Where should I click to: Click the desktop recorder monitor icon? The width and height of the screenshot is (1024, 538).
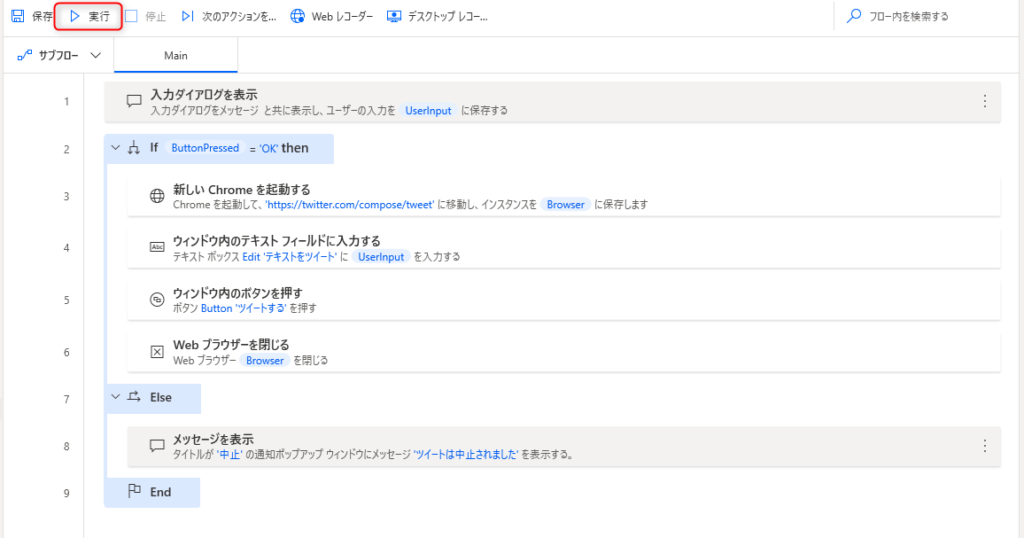click(394, 16)
